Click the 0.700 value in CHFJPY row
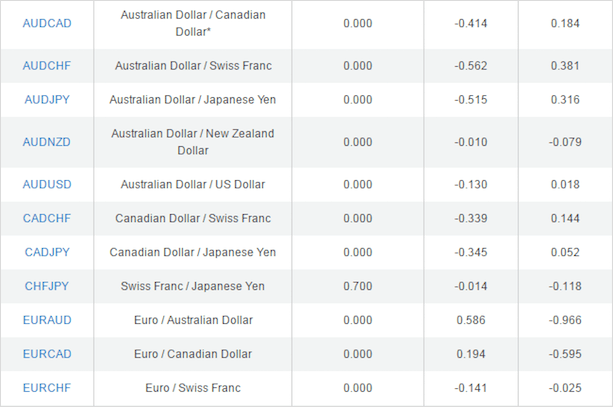Viewport: 613px width, 407px height. (357, 286)
